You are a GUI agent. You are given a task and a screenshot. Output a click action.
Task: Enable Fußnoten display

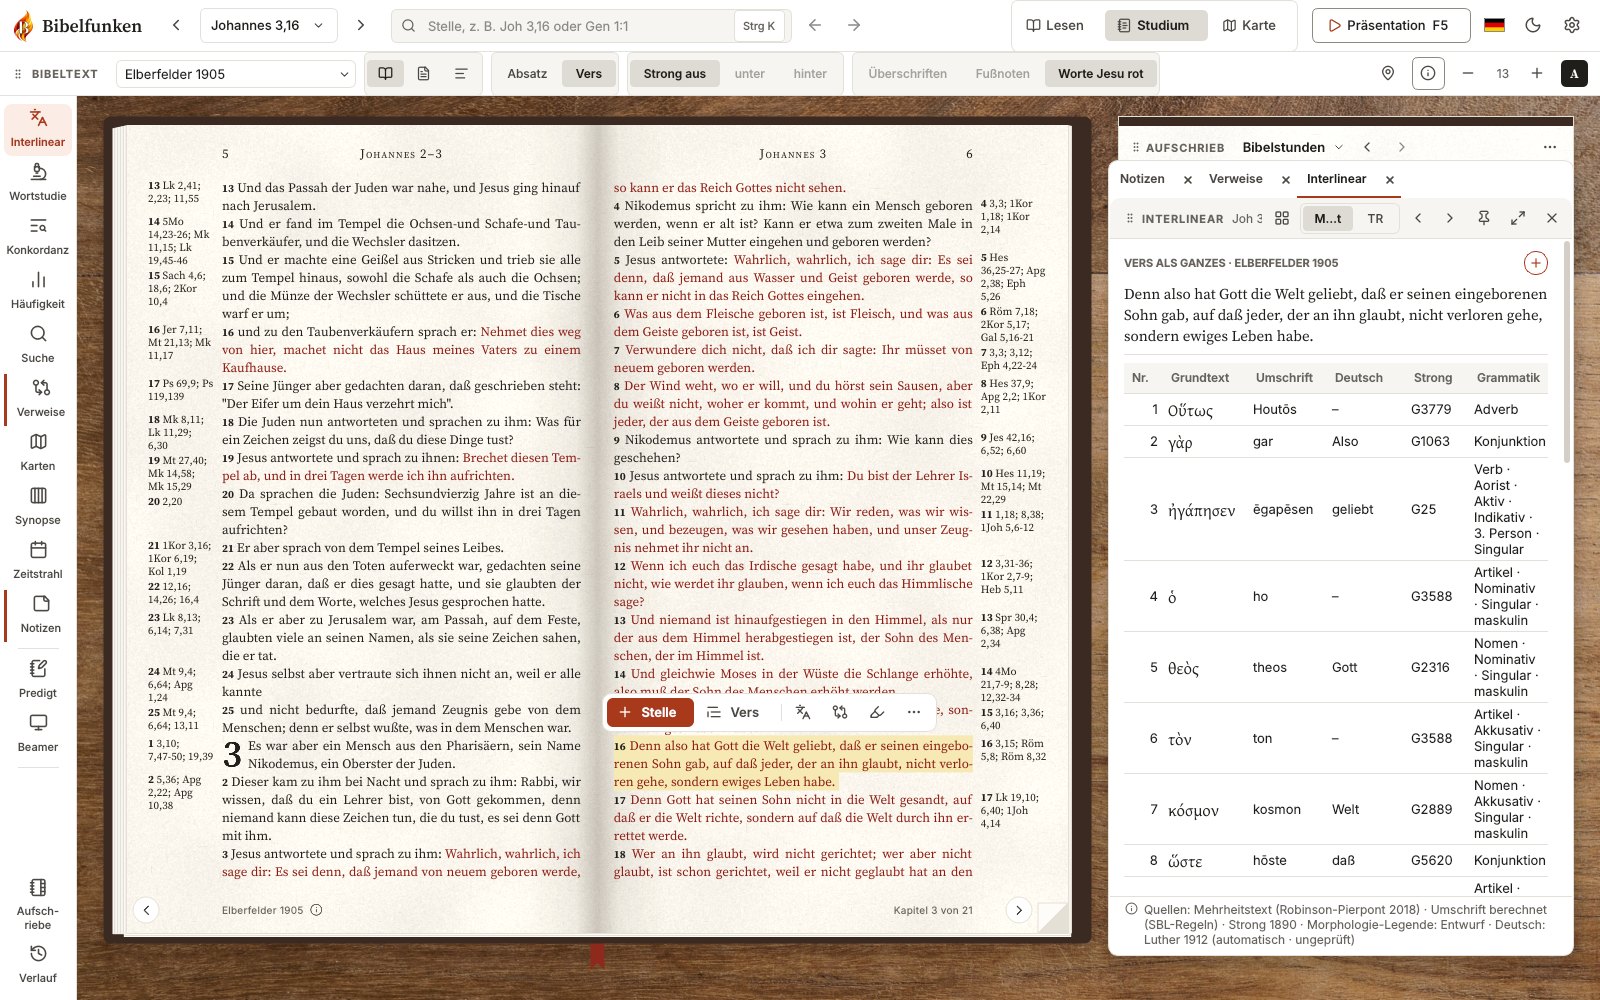point(1003,74)
